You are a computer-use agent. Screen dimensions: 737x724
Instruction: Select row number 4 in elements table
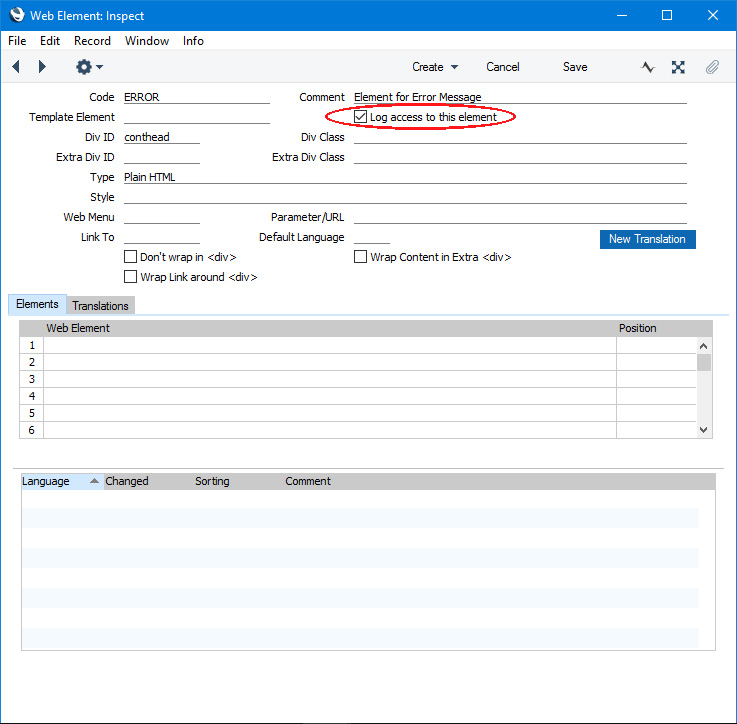coord(31,396)
